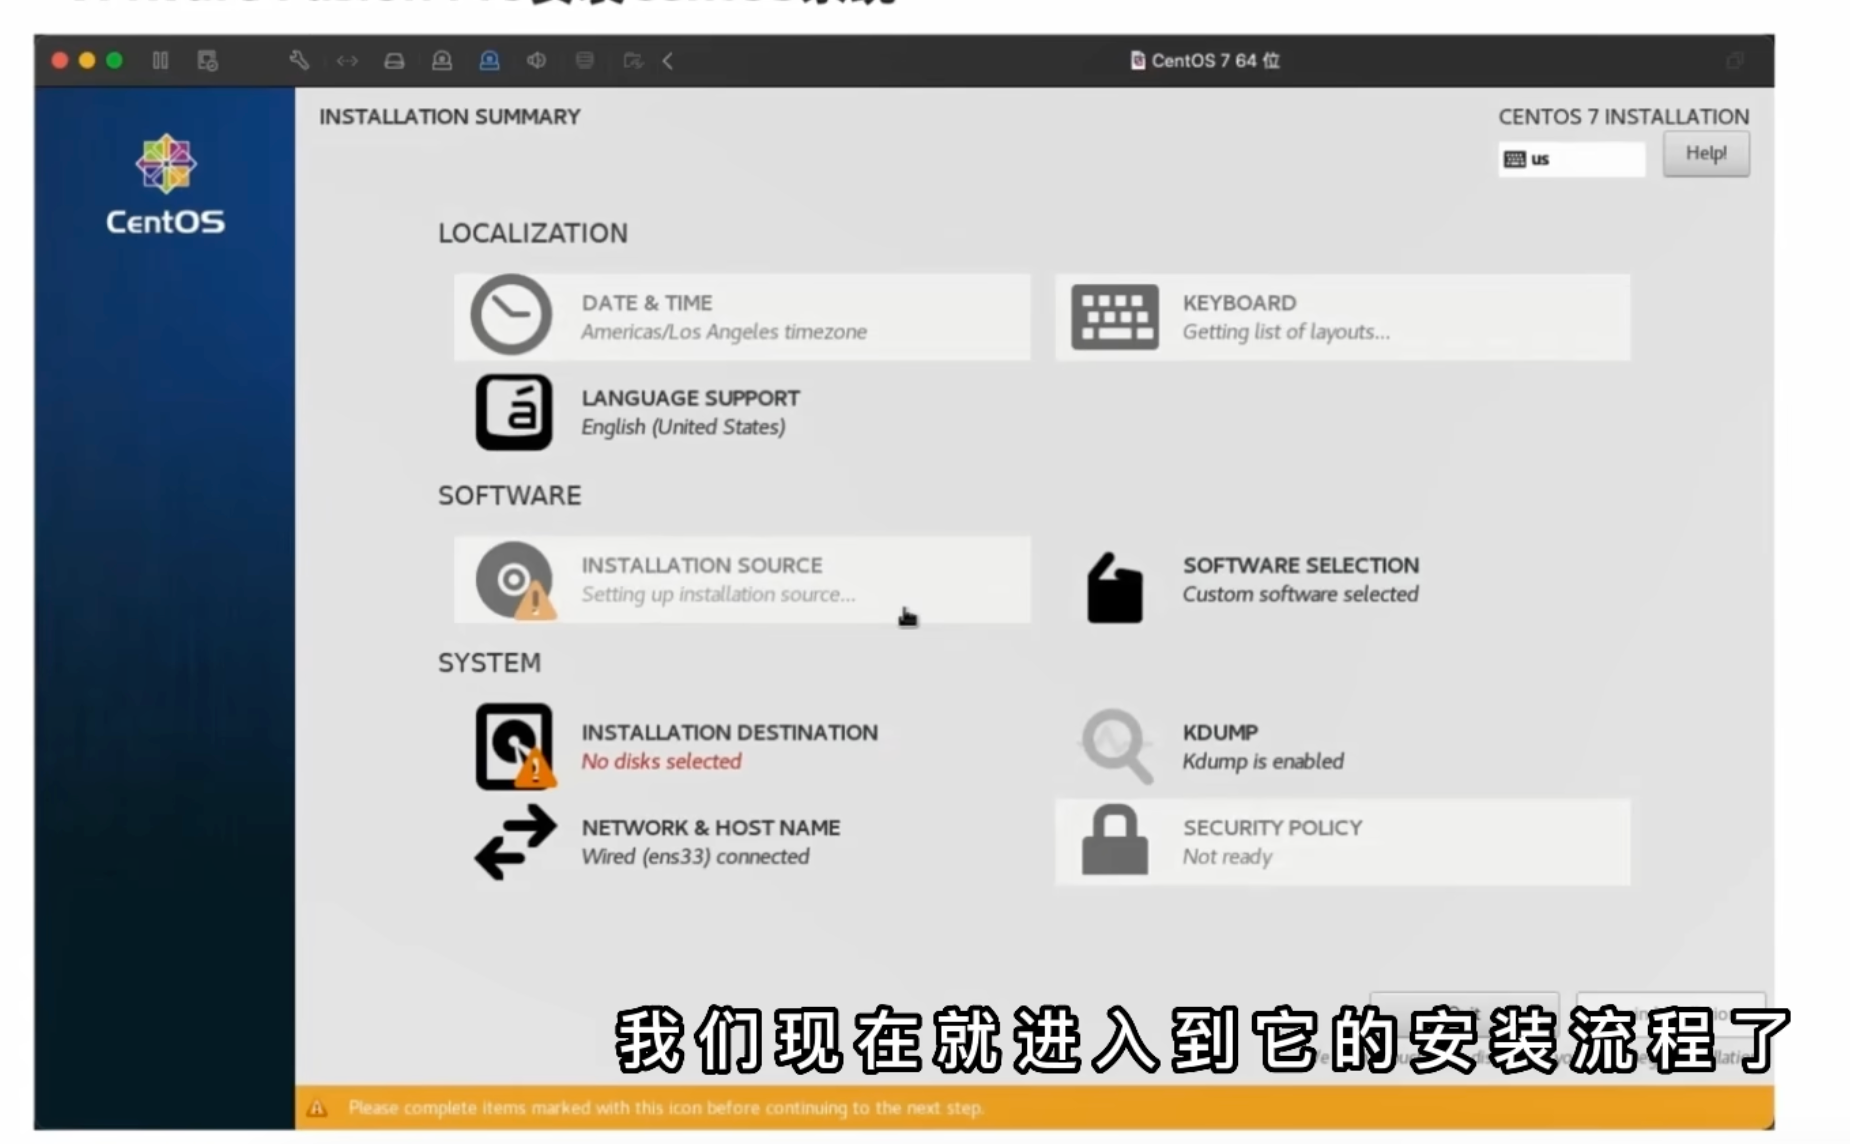The height and width of the screenshot is (1144, 1850).
Task: Open Network & Host Name settings
Action: pyautogui.click(x=742, y=842)
